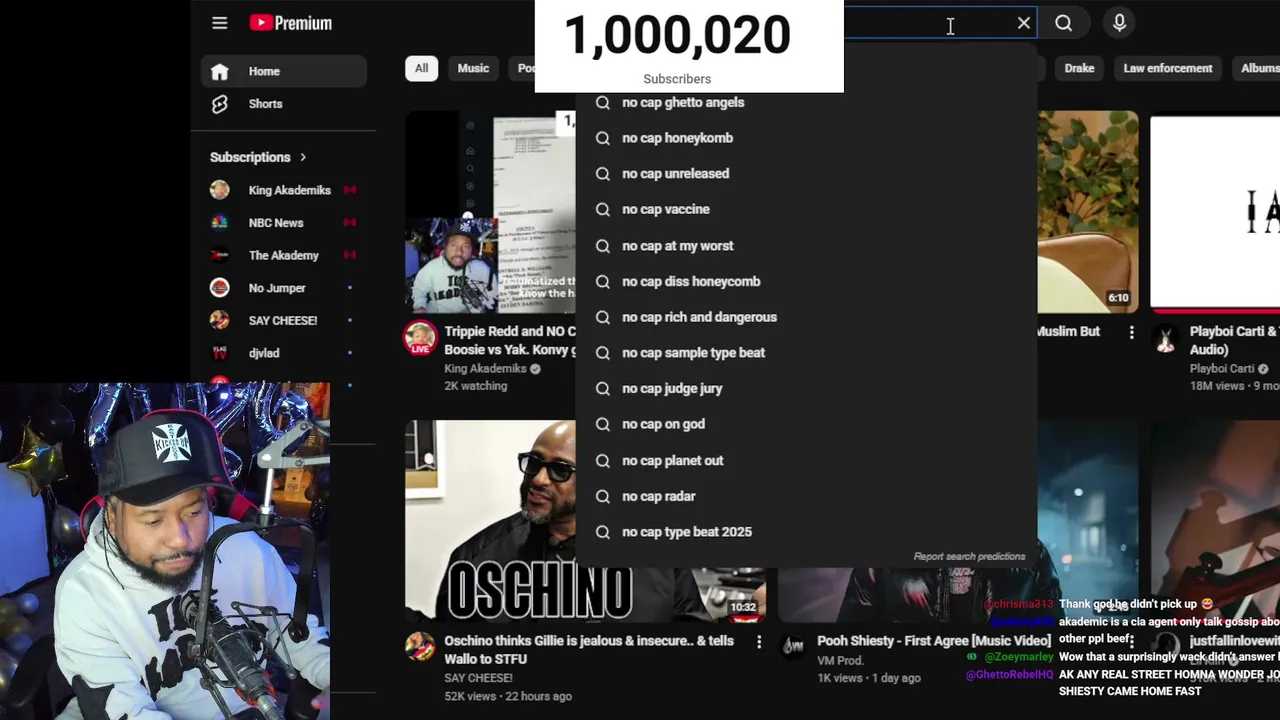The image size is (1280, 720).
Task: Choose suggestion 'no cap type beat 2025'
Action: [806, 532]
